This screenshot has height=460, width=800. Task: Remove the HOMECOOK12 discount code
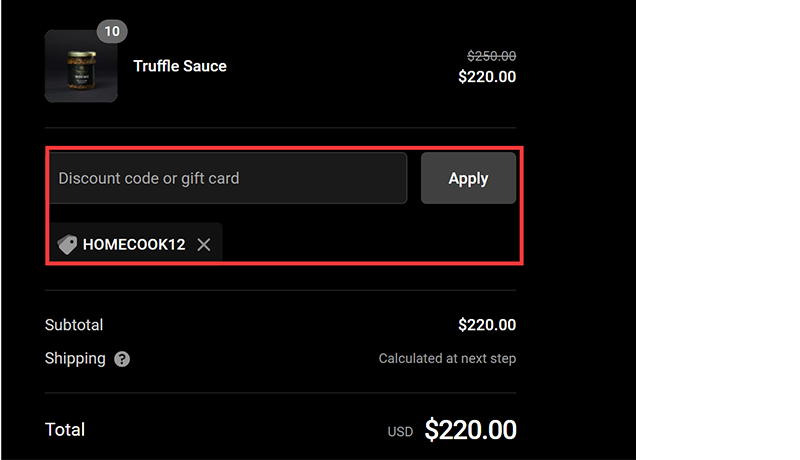[204, 244]
